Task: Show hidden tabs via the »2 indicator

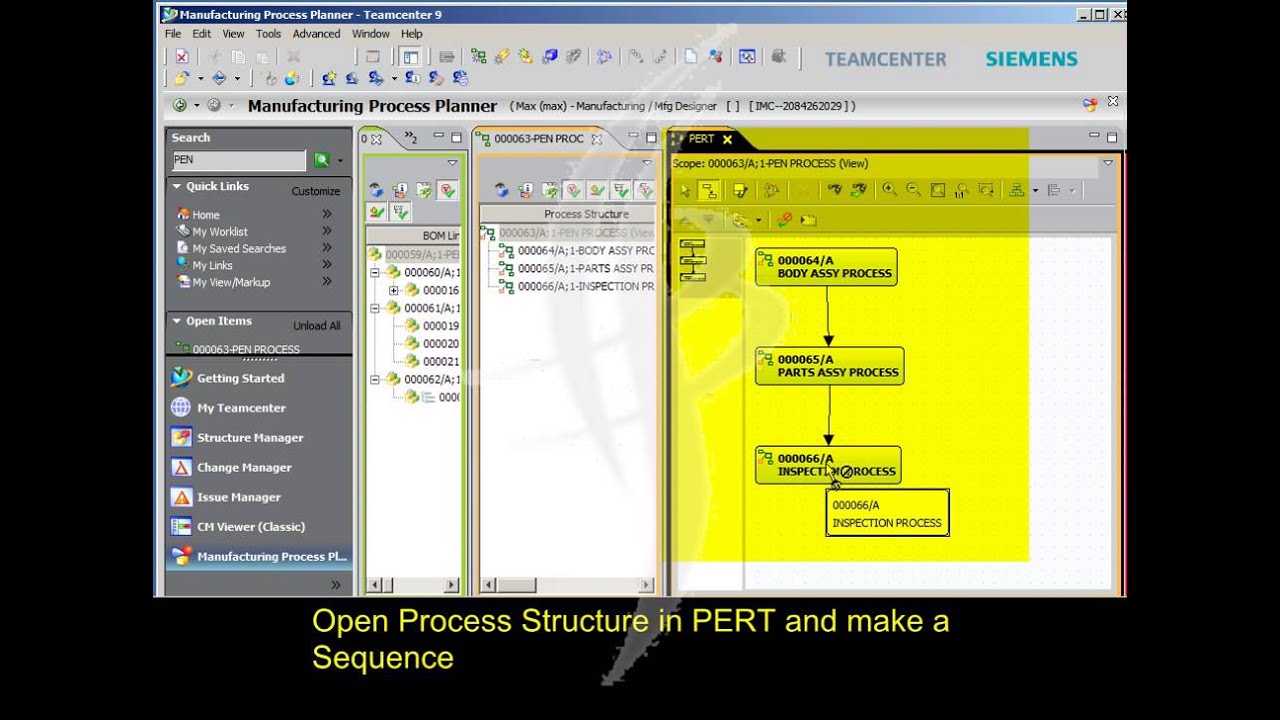Action: 411,138
